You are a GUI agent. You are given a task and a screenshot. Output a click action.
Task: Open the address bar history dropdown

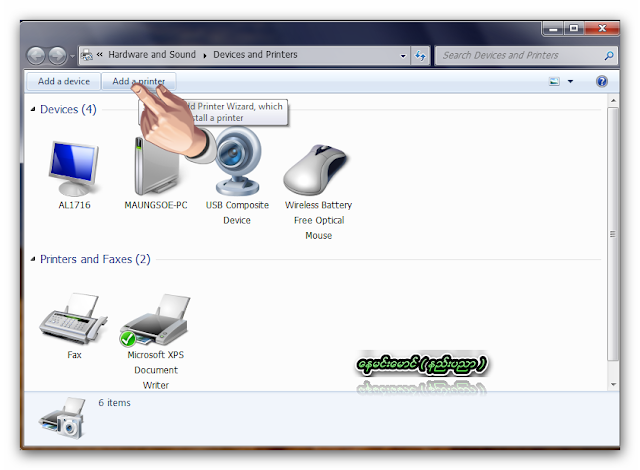(x=403, y=55)
